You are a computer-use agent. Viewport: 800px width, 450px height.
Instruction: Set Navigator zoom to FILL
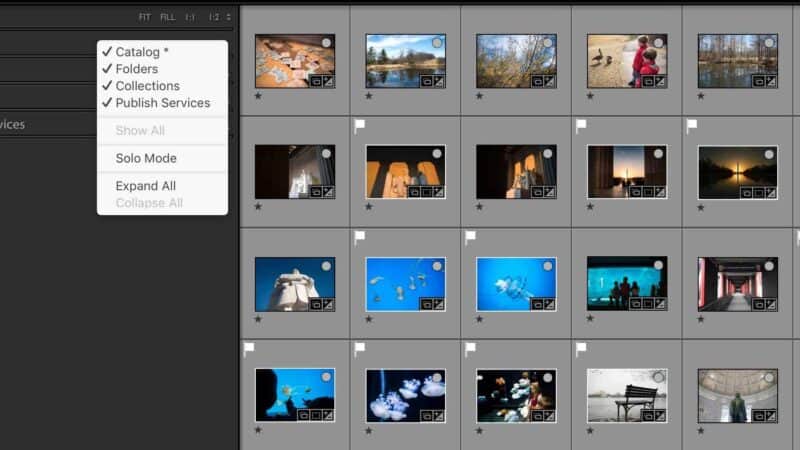coord(167,17)
